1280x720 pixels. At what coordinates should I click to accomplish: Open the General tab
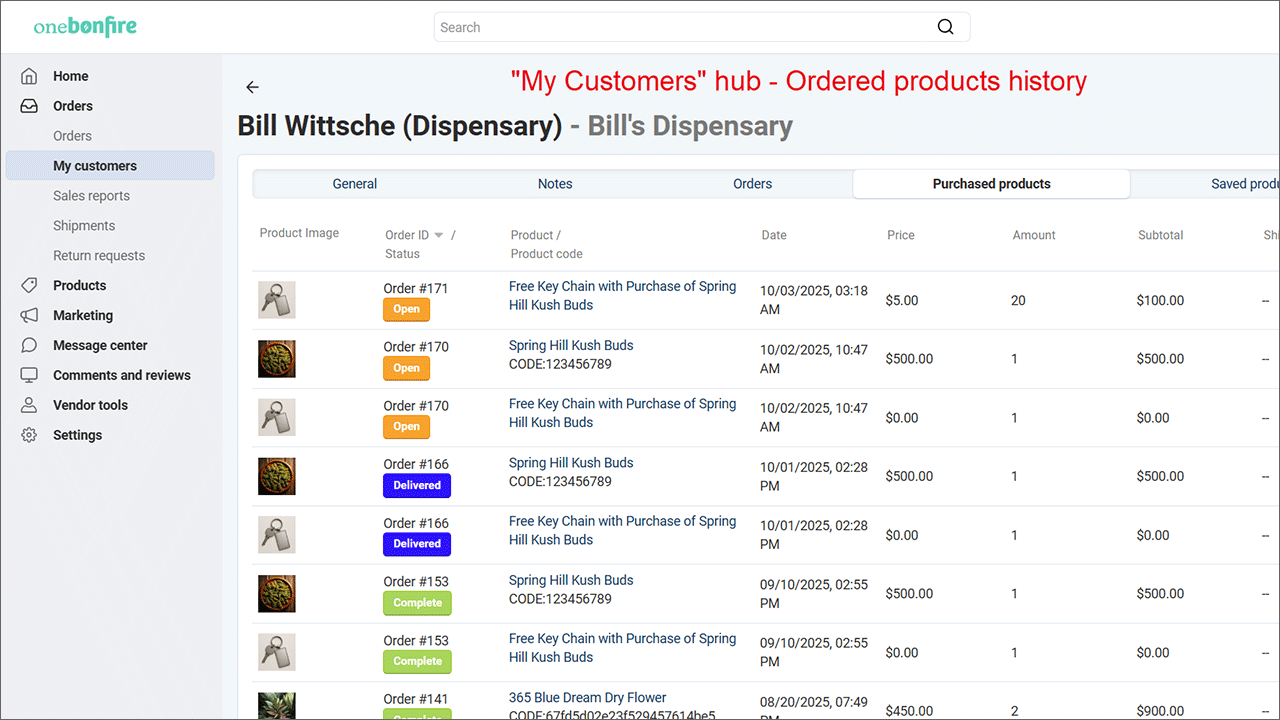click(x=355, y=184)
